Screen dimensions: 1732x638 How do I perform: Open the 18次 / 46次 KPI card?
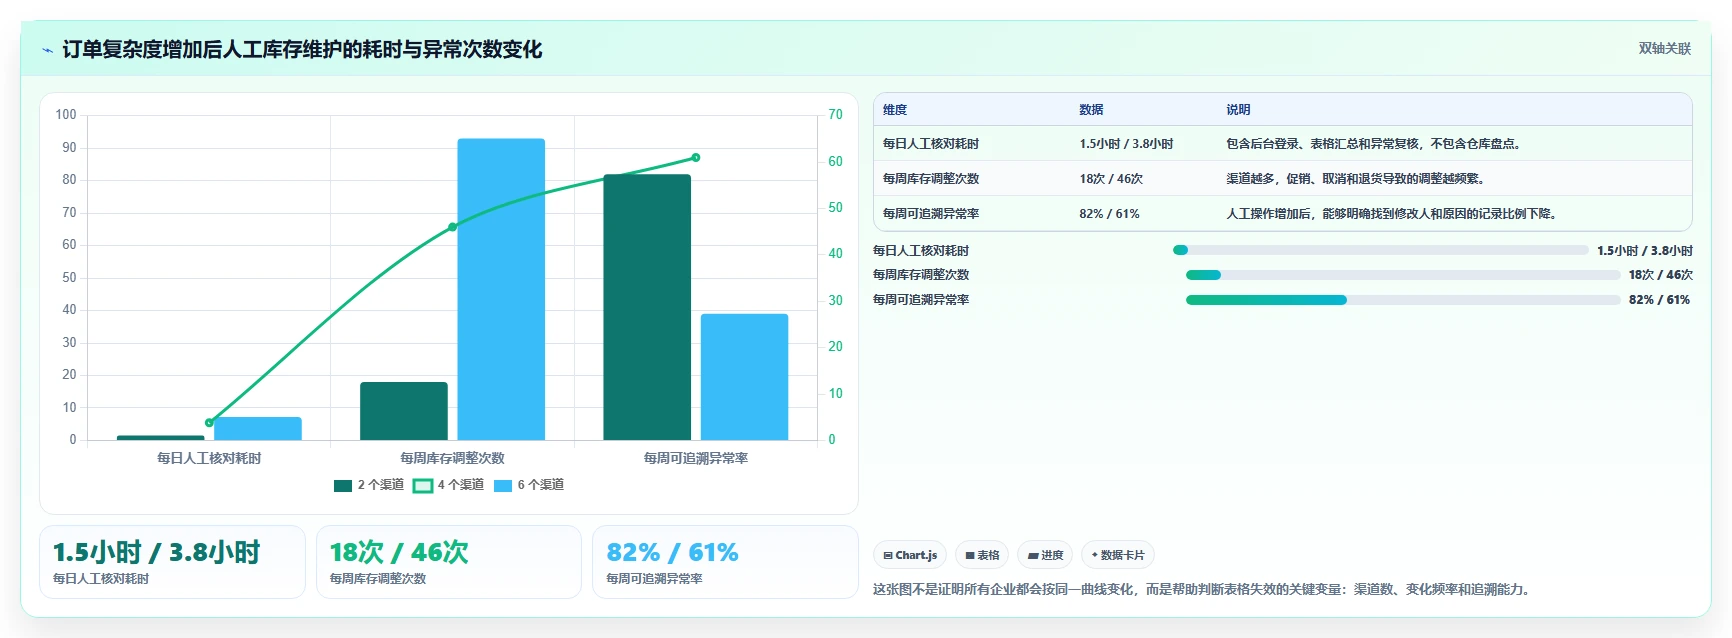point(449,562)
